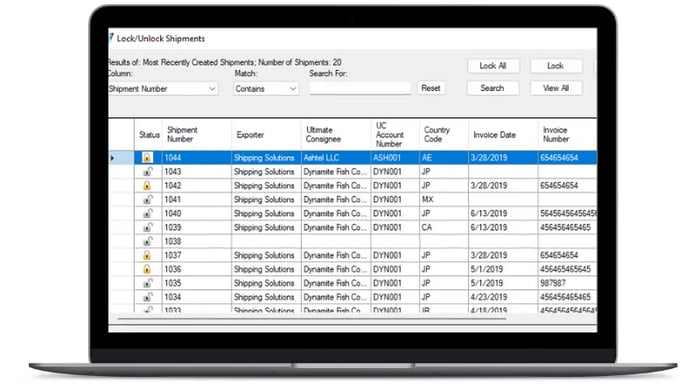This screenshot has height=390, width=700.
Task: Click the unlocked padlock icon for shipment 1038
Action: (148, 241)
